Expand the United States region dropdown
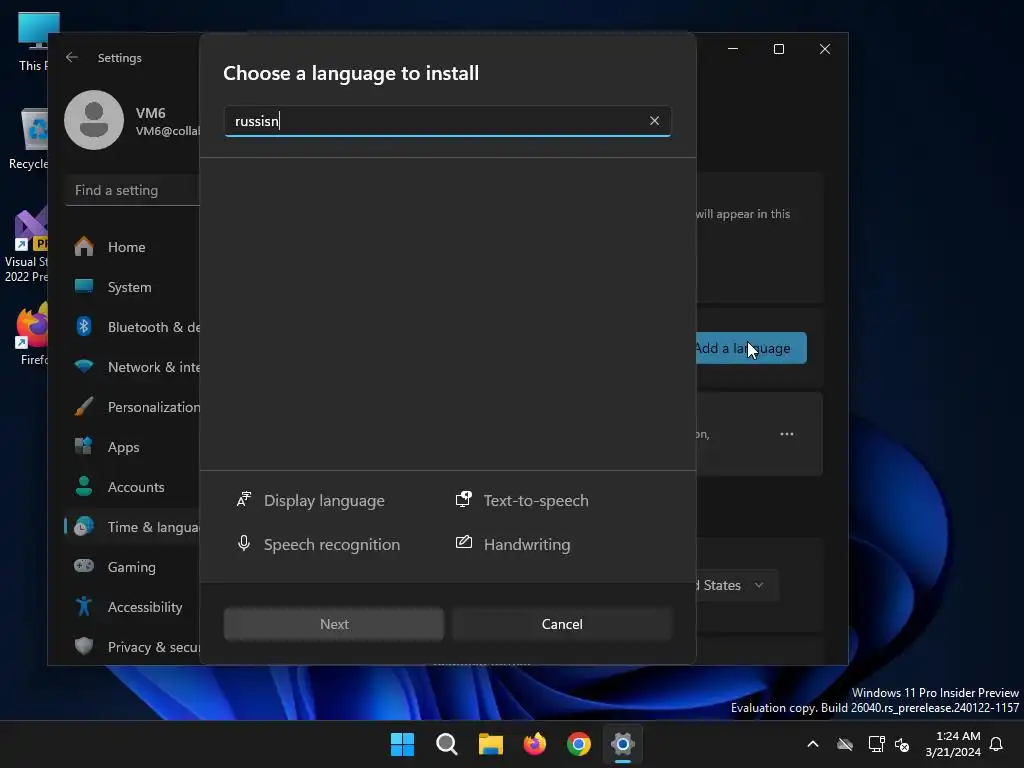1024x768 pixels. tap(737, 585)
